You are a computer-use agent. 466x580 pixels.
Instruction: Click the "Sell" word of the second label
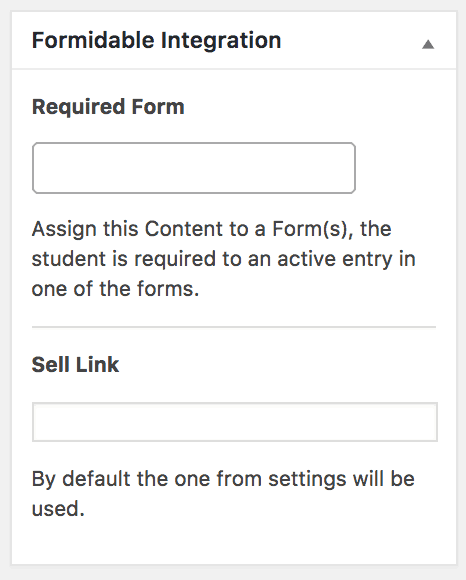pyautogui.click(x=50, y=364)
